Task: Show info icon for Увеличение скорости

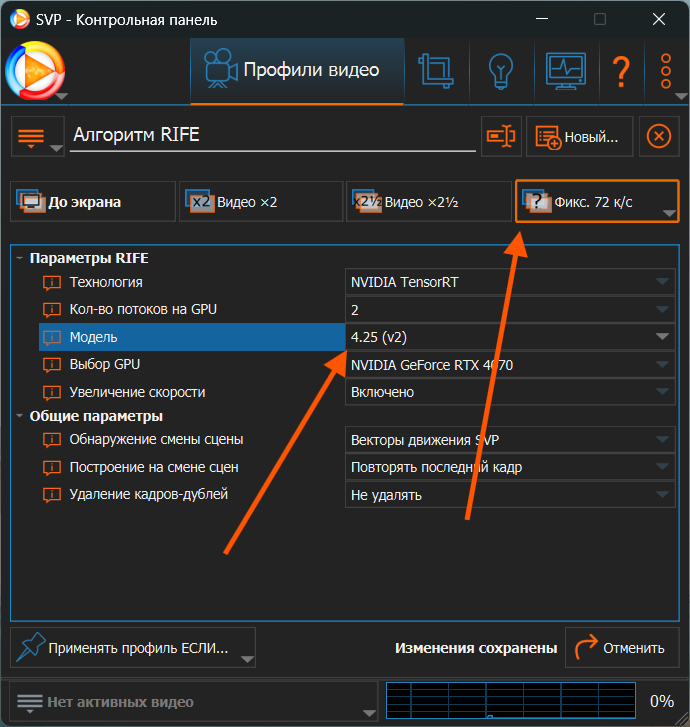Action: 52,392
